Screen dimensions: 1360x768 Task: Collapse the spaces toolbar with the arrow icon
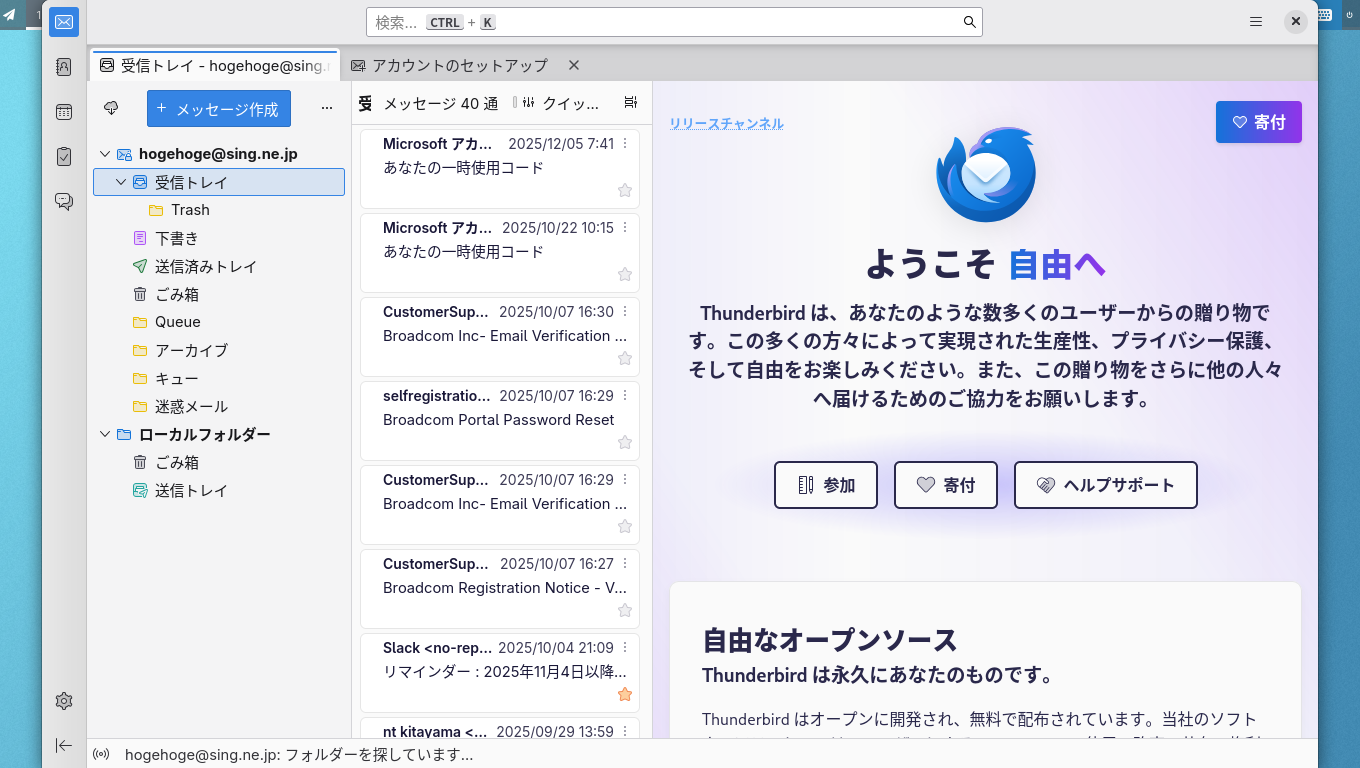(64, 745)
